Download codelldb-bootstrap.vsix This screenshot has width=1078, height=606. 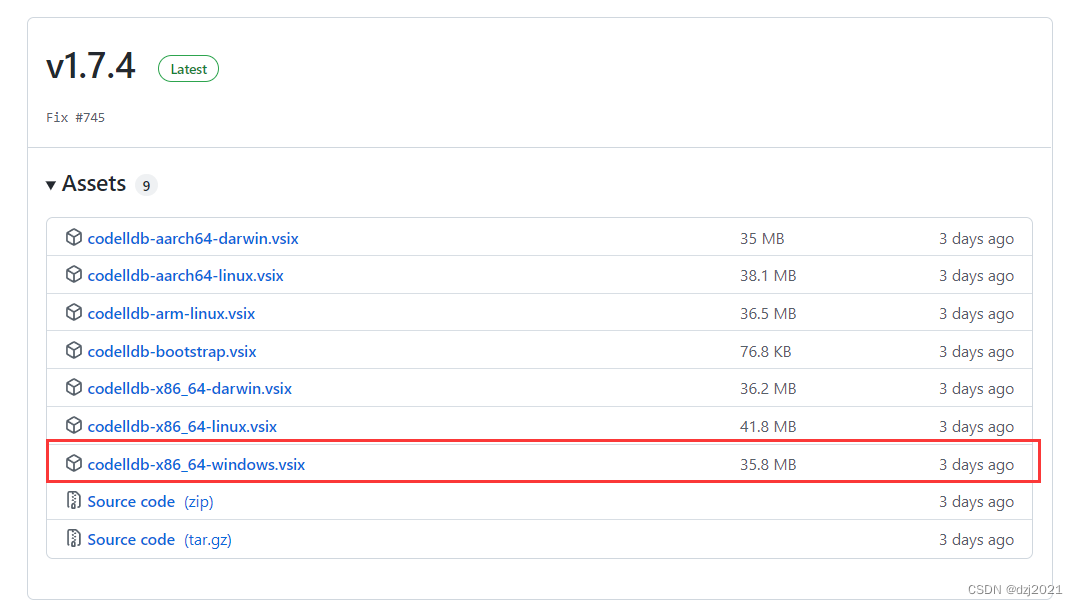[x=171, y=351]
